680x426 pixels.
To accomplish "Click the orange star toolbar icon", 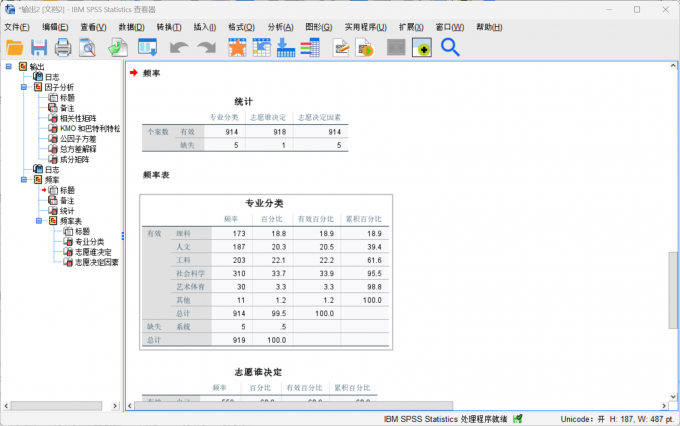I will pyautogui.click(x=237, y=47).
